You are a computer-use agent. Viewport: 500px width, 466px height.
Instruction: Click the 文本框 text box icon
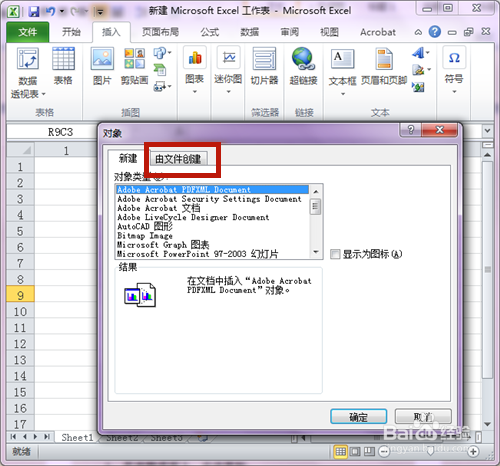[342, 59]
